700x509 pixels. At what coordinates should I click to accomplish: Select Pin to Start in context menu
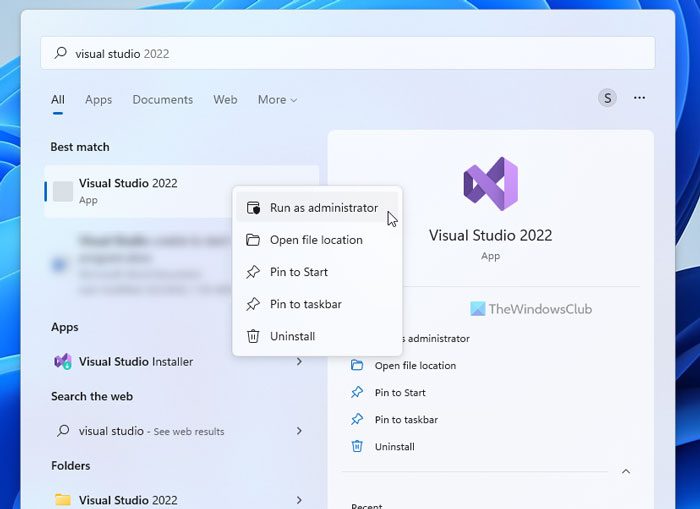point(317,272)
